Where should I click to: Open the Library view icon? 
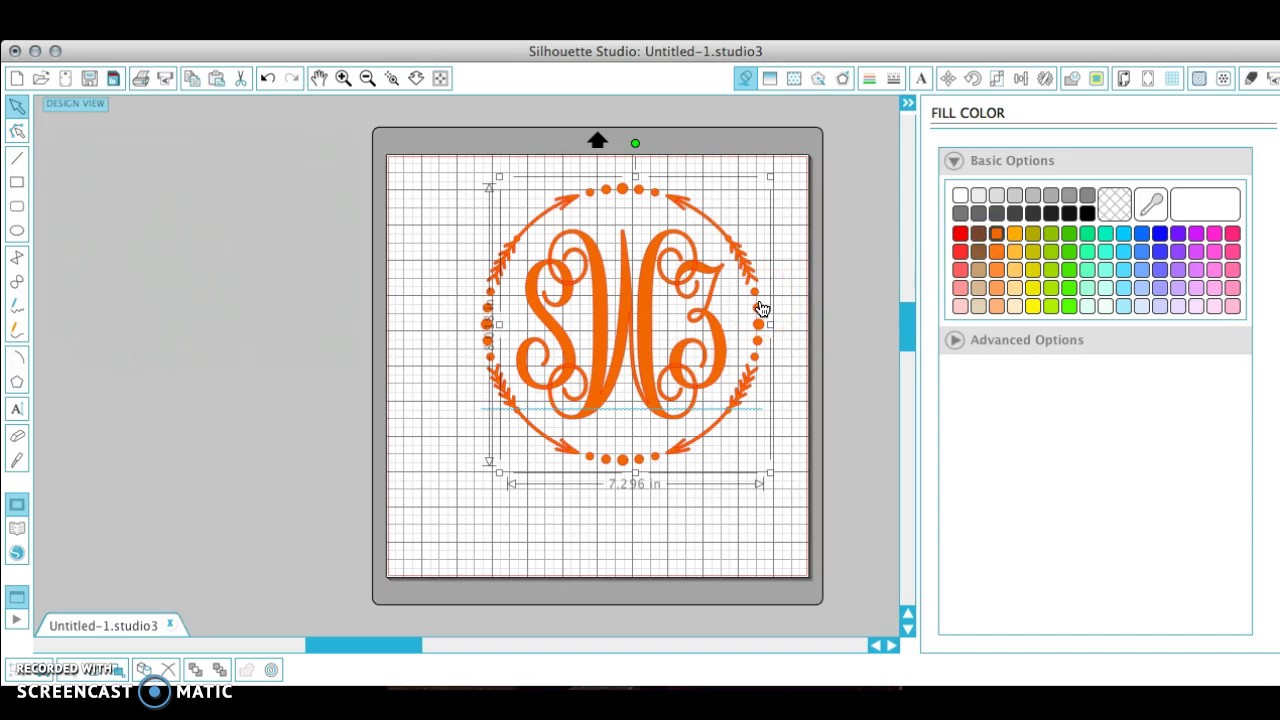(17, 529)
